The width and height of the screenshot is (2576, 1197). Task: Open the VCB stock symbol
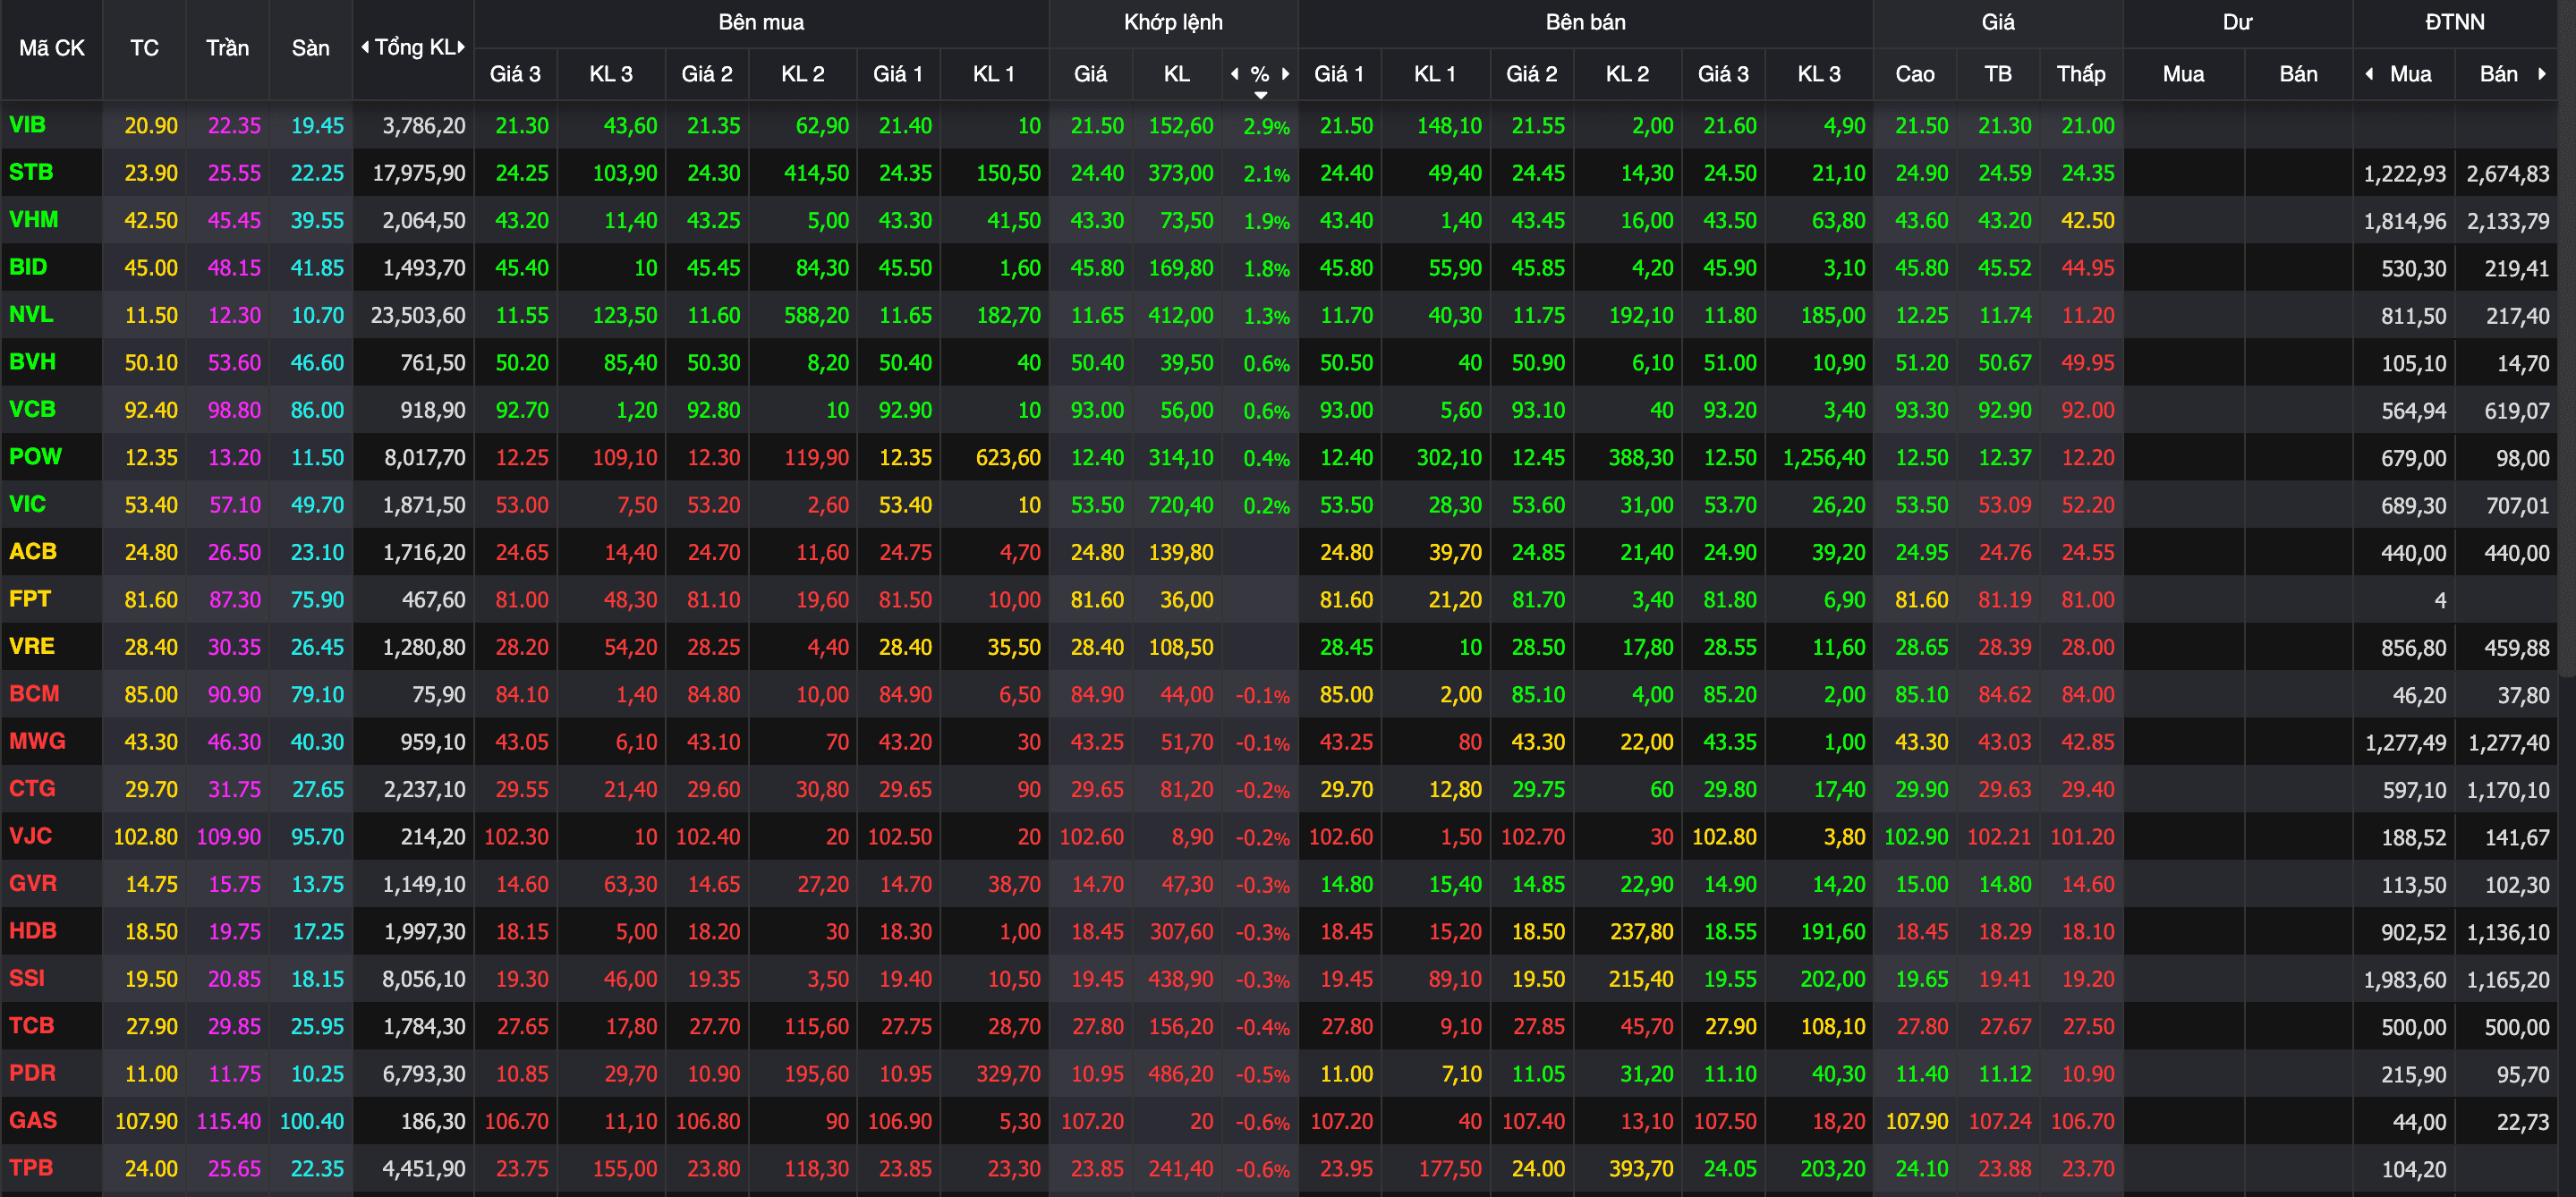32,409
